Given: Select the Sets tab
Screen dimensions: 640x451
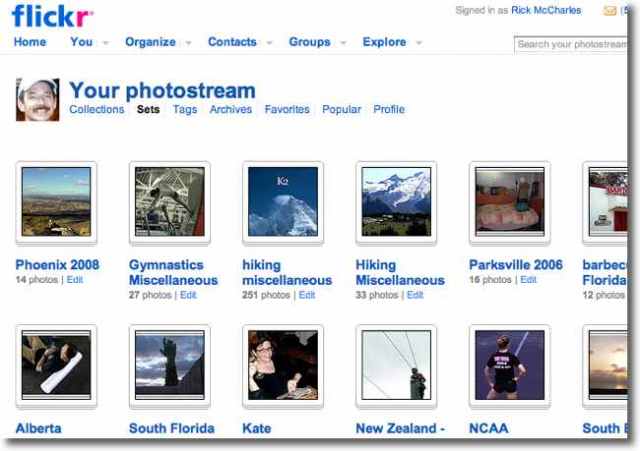Looking at the screenshot, I should (x=148, y=109).
